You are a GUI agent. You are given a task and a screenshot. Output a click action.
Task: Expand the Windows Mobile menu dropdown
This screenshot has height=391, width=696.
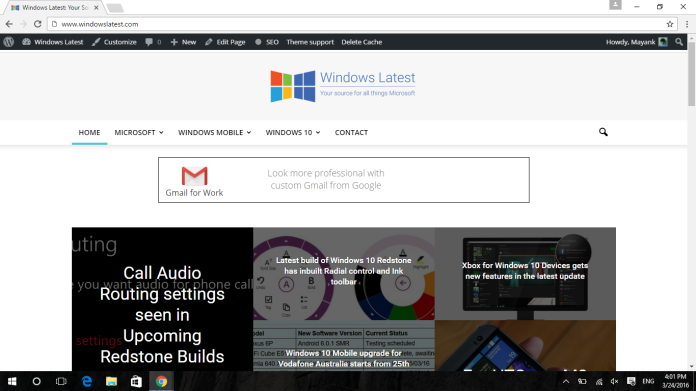pyautogui.click(x=215, y=132)
